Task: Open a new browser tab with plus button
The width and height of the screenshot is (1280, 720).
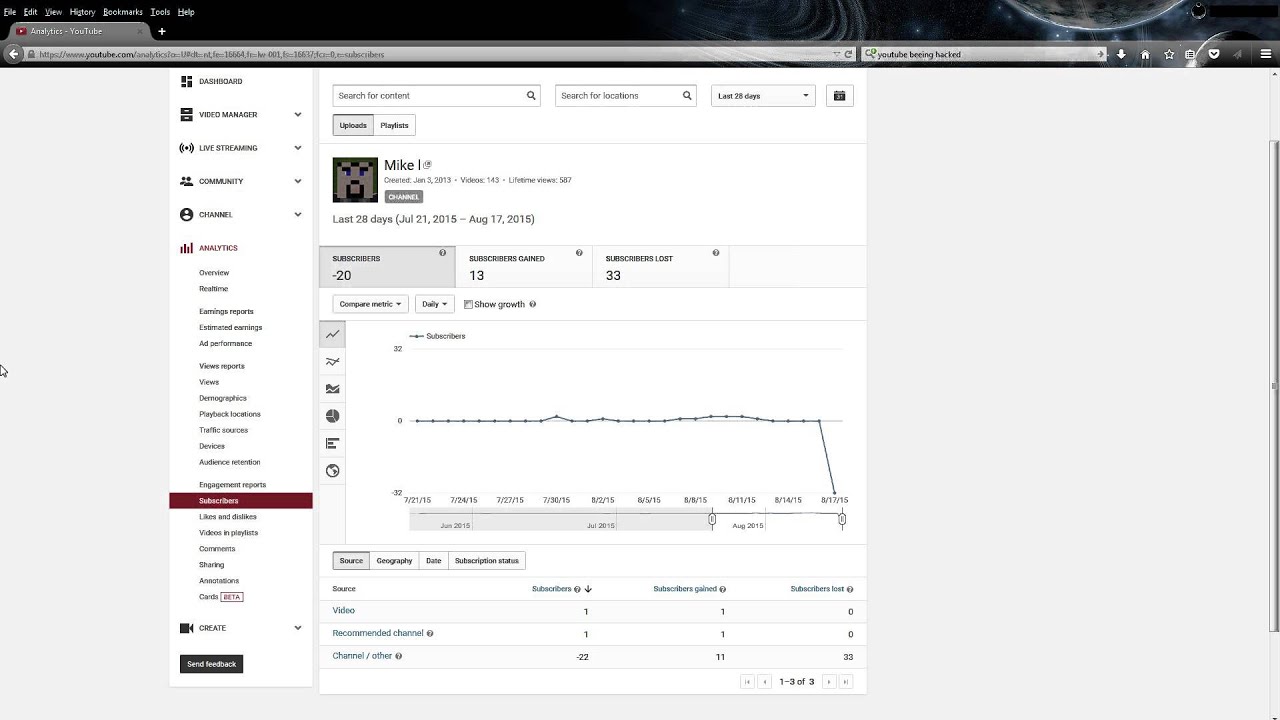Action: tap(162, 31)
